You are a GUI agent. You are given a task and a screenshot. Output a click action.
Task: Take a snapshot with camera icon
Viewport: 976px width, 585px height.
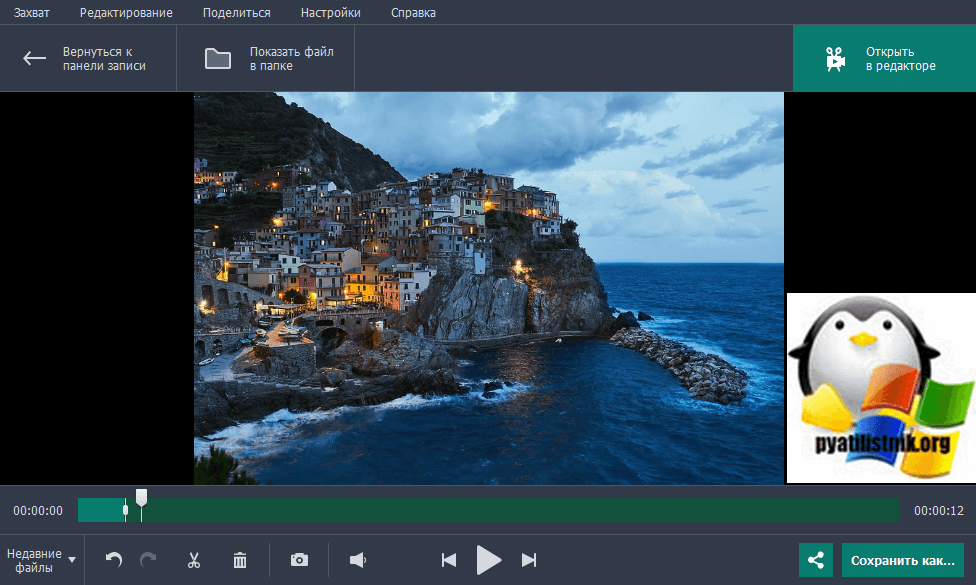pyautogui.click(x=299, y=561)
